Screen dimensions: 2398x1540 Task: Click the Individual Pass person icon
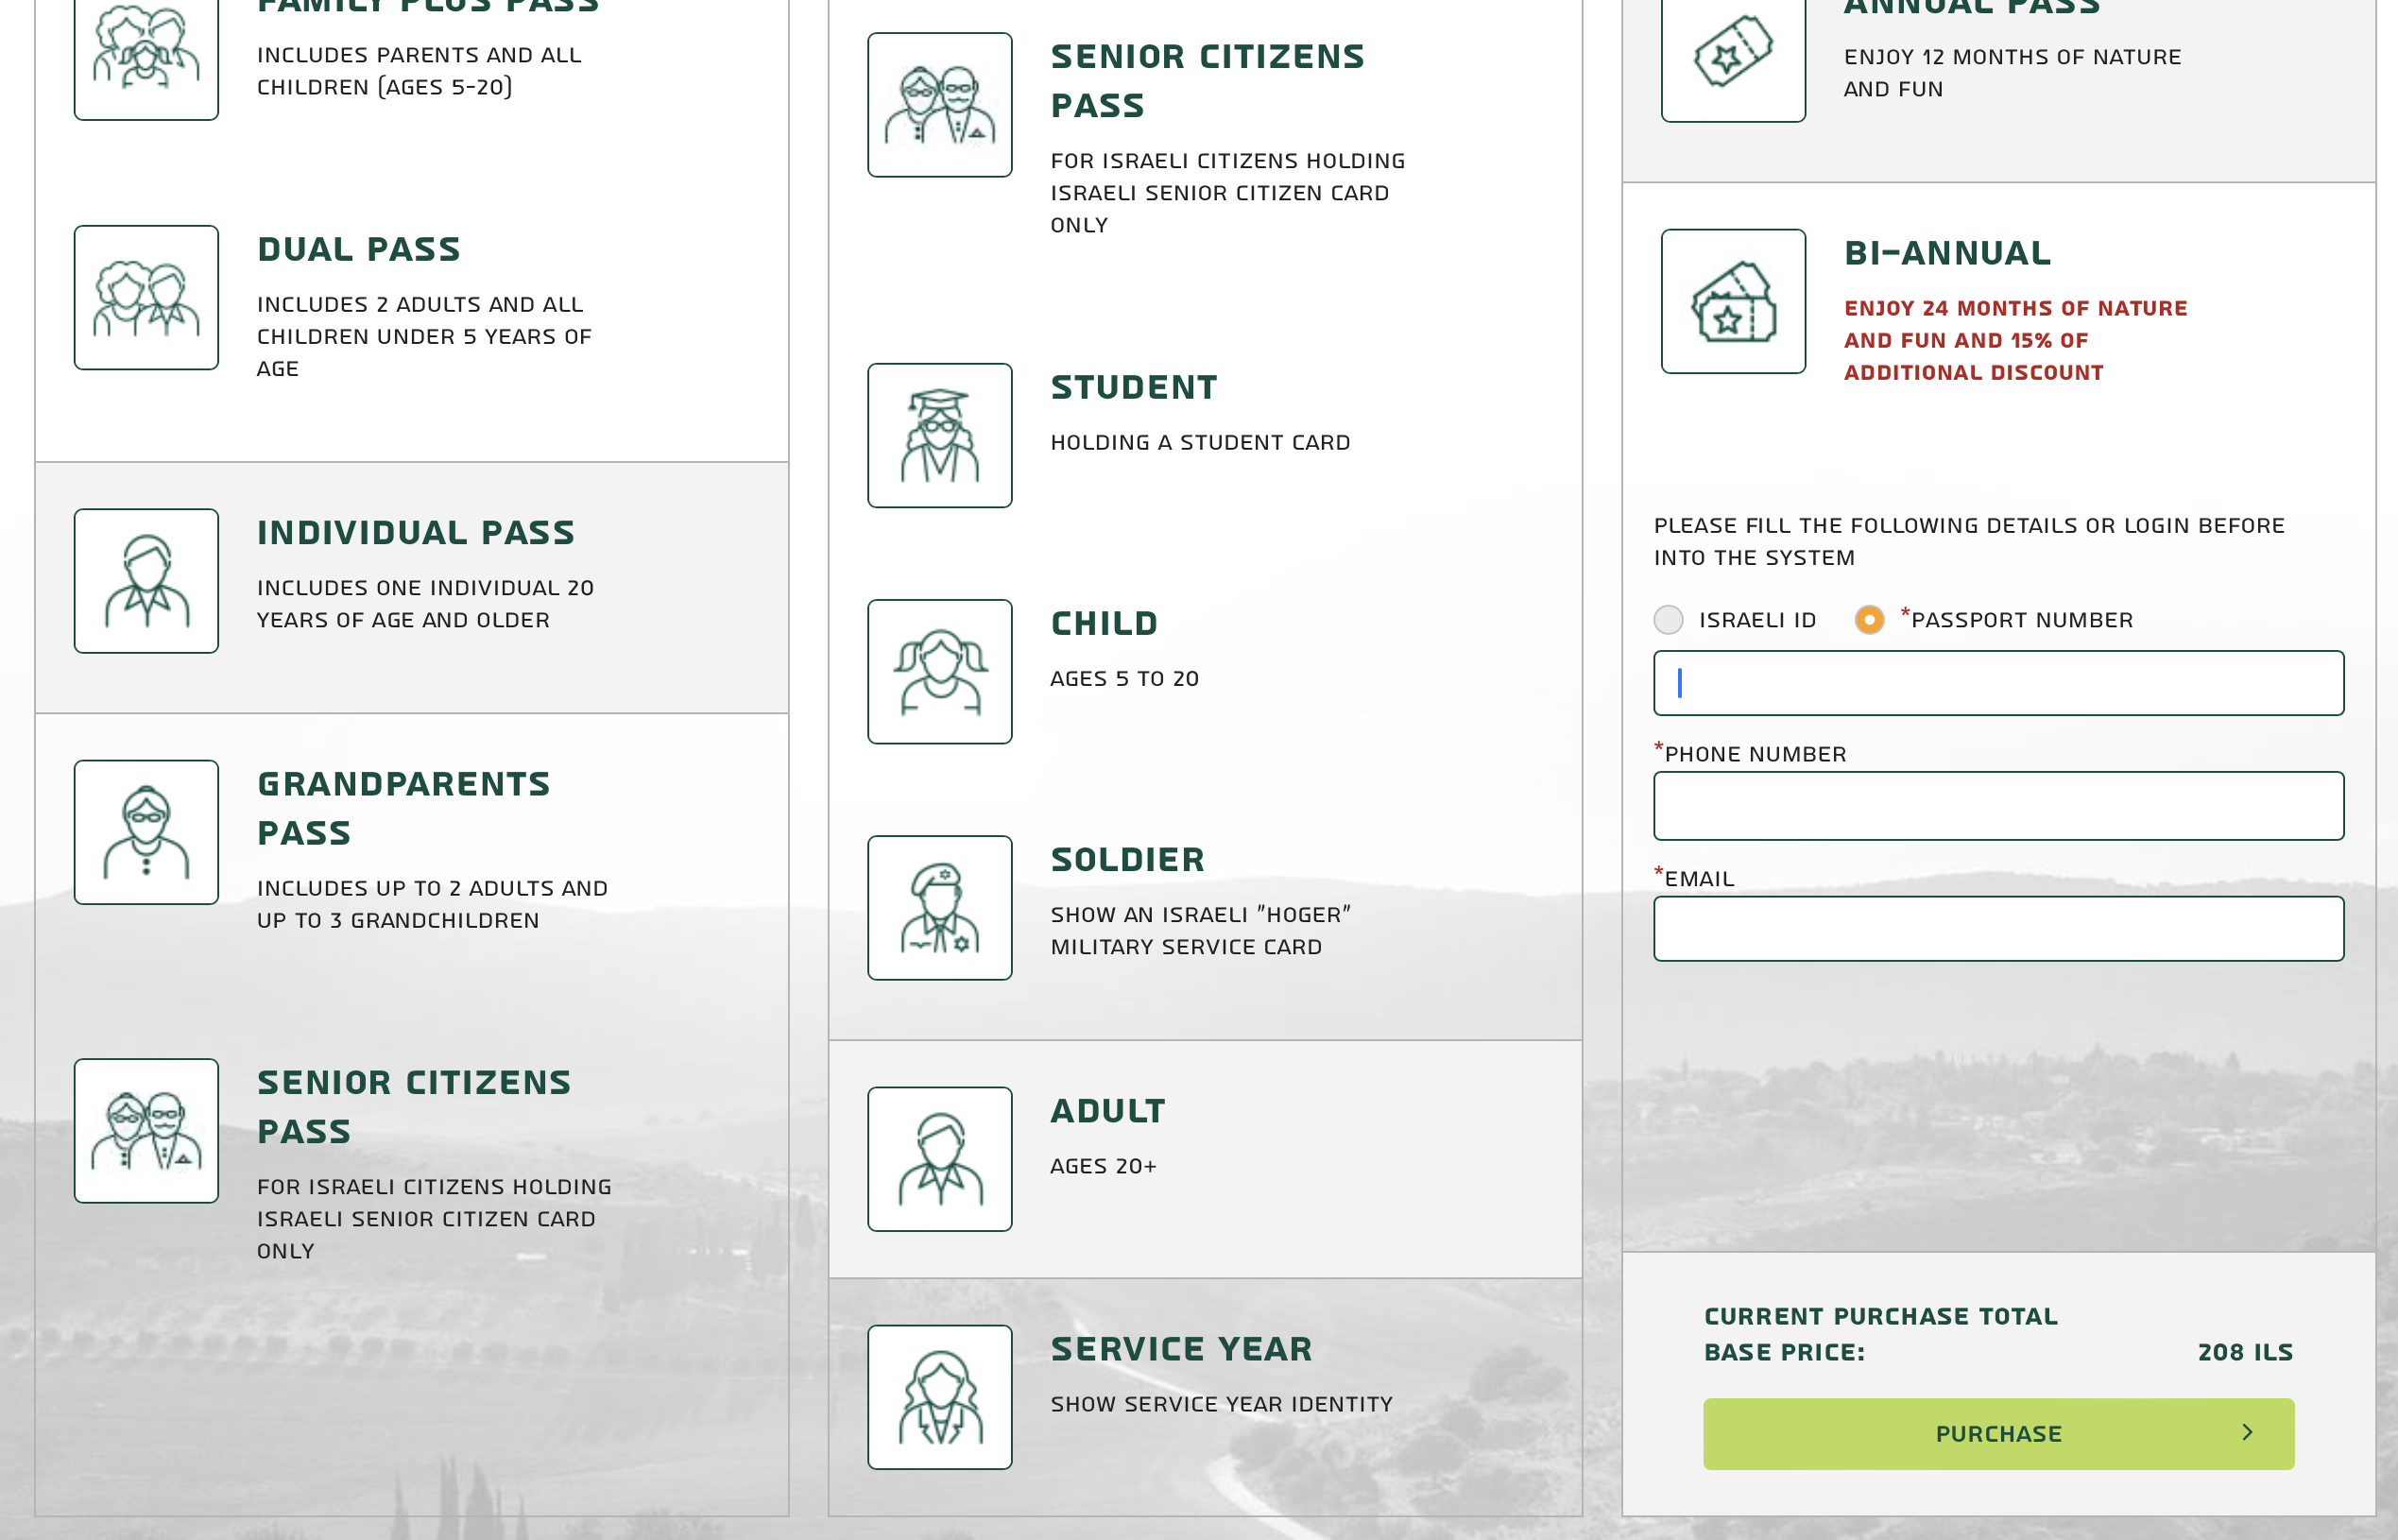point(146,581)
